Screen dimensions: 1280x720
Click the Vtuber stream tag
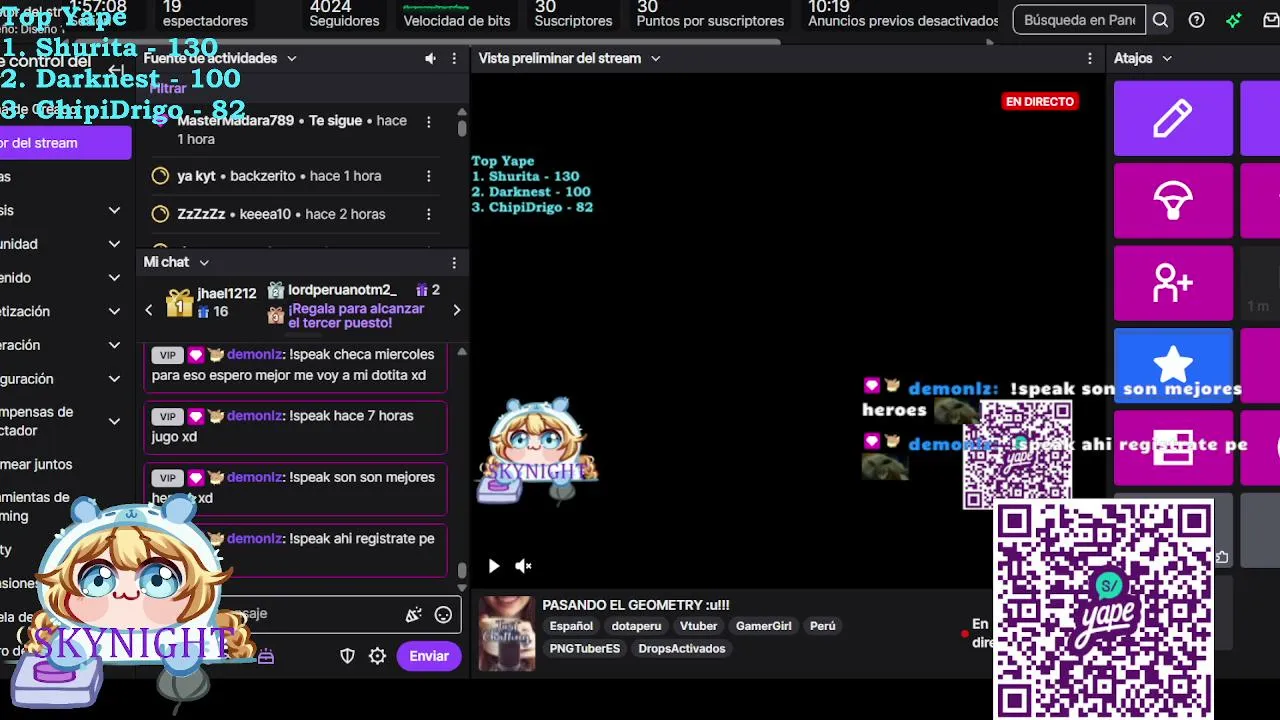pyautogui.click(x=698, y=626)
